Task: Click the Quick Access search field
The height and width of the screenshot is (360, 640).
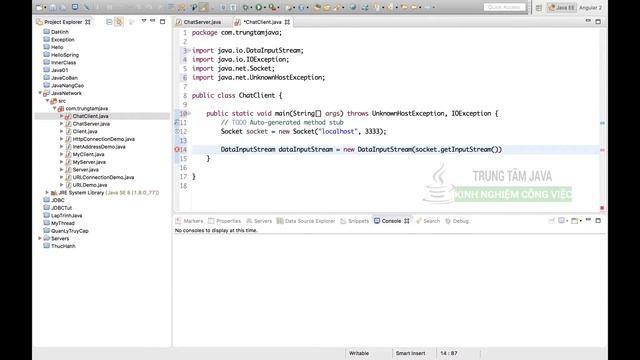Action: 504,7
